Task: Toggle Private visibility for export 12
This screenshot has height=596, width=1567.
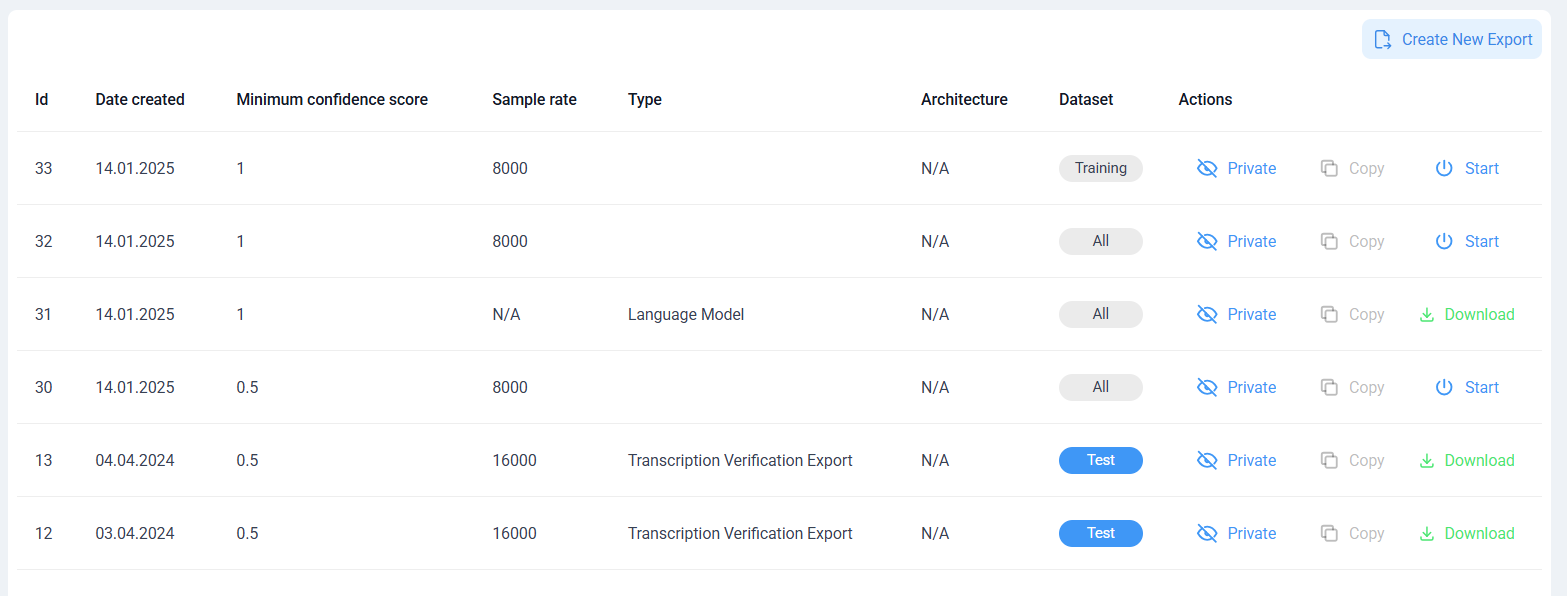Action: click(1237, 533)
